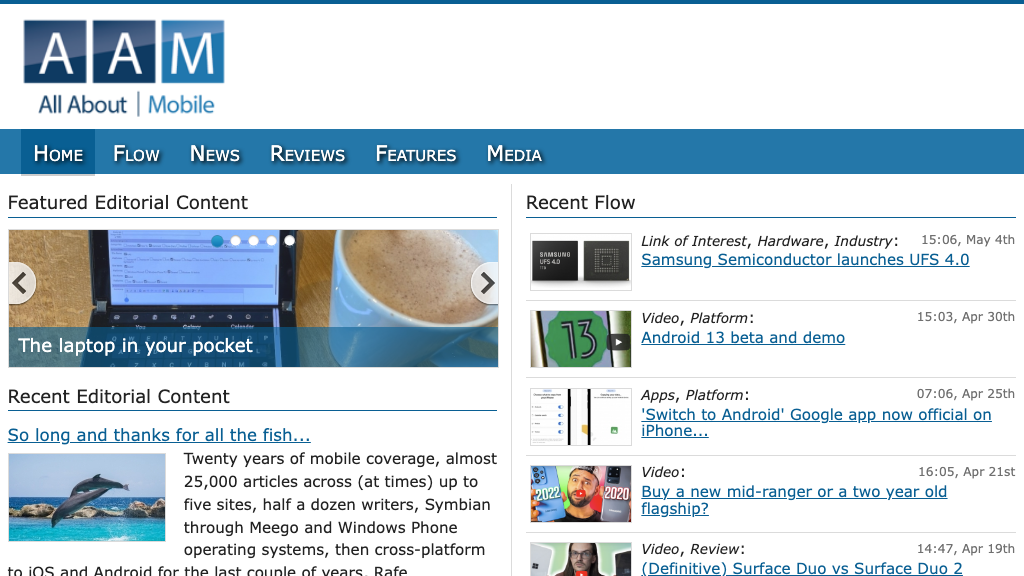
Task: Click the 'Featured Editorial Content' heading
Action: point(128,202)
